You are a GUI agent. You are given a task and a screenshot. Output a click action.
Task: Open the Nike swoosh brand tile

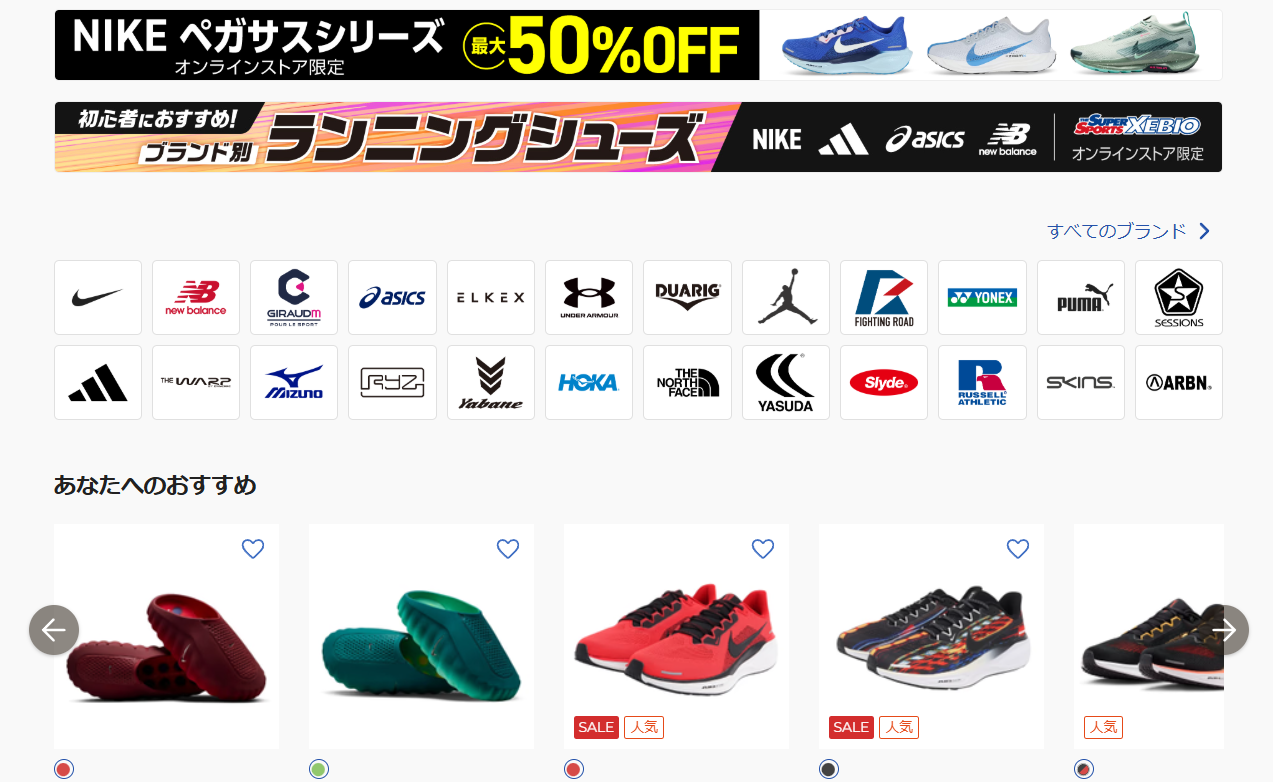[98, 297]
